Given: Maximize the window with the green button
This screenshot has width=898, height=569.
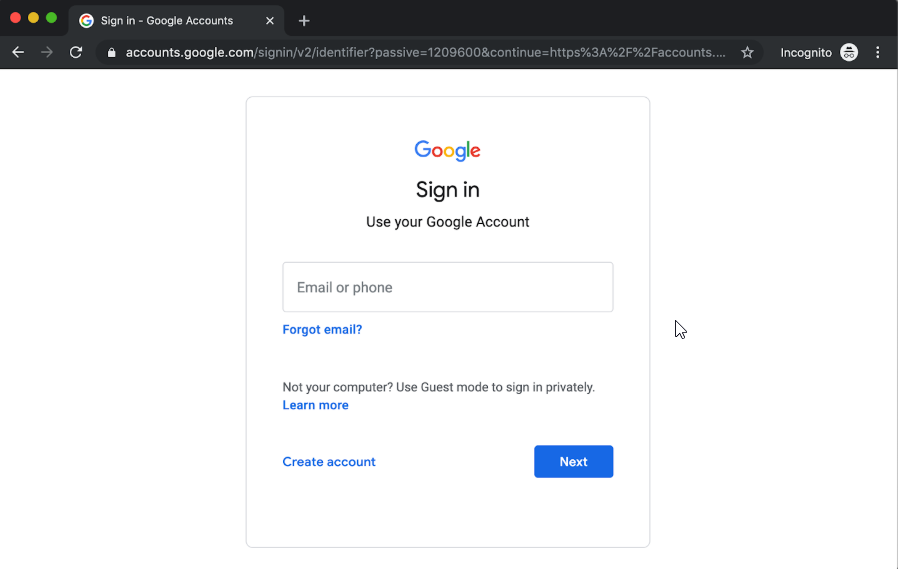Looking at the screenshot, I should tap(52, 18).
